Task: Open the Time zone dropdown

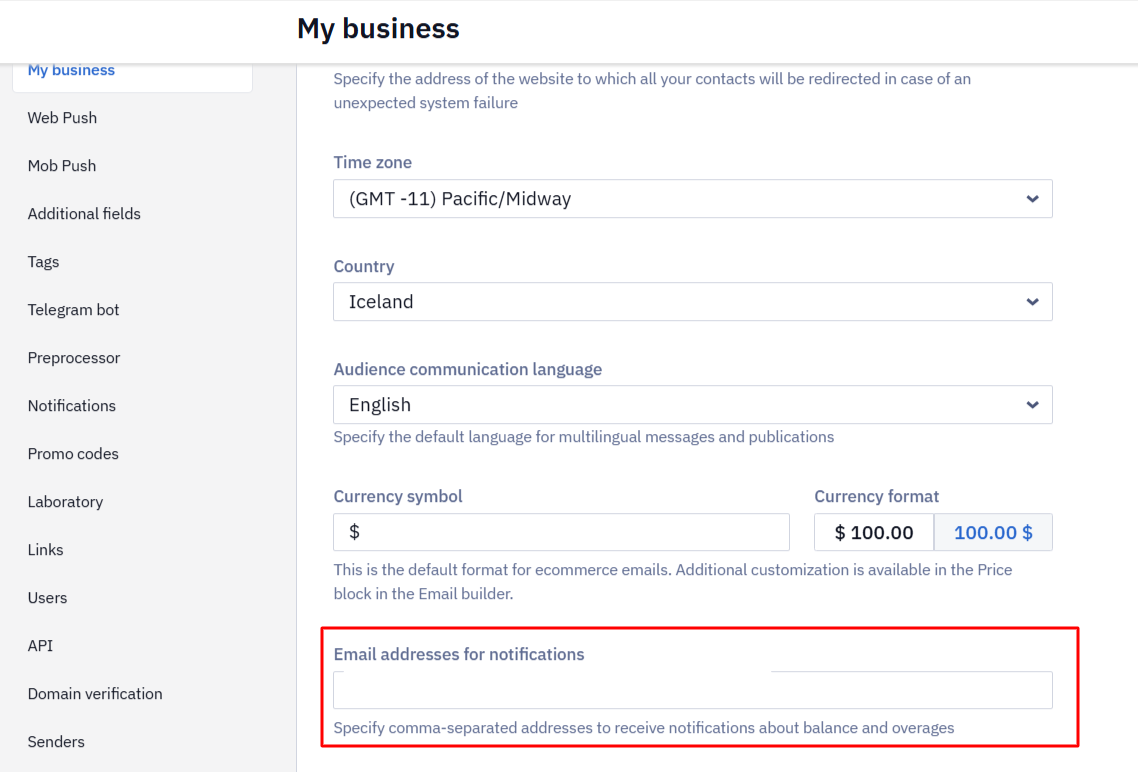Action: pyautogui.click(x=692, y=199)
